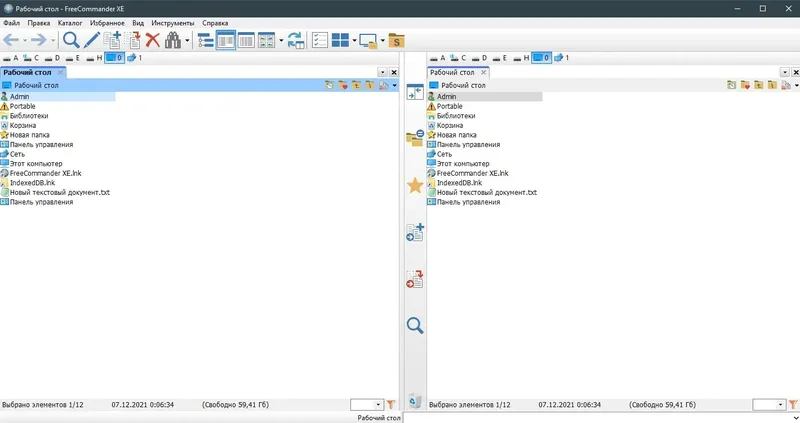This screenshot has width=800, height=423.
Task: Click the copy icon in middle splitter bar
Action: coord(415,232)
